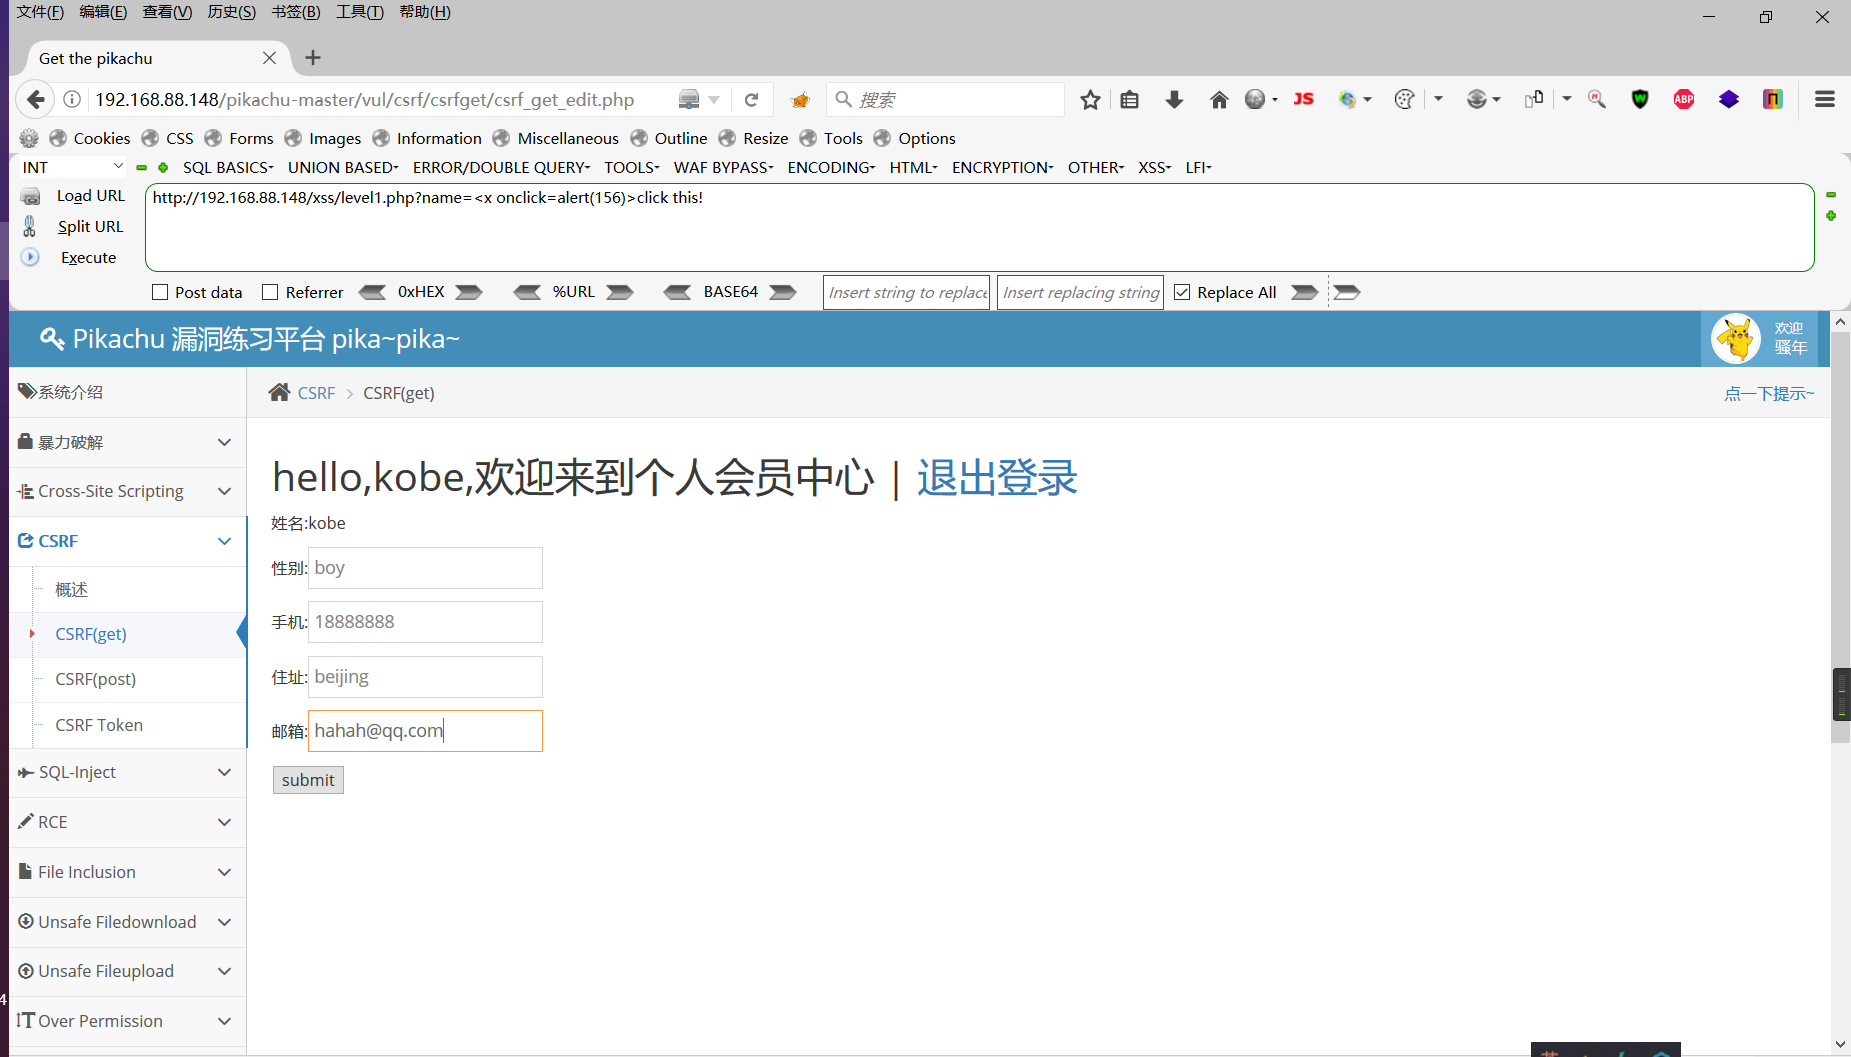
Task: Open the 工具(T) menu
Action: click(x=360, y=12)
